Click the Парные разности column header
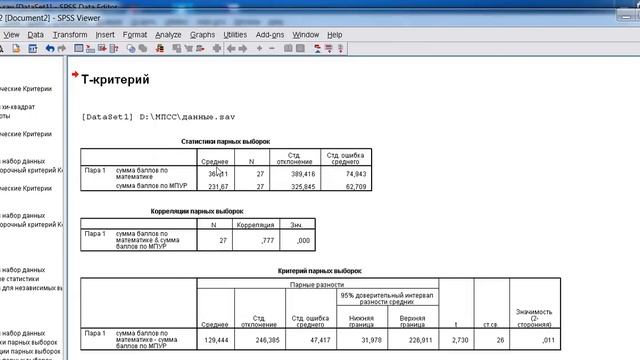640x360 pixels. (x=317, y=284)
